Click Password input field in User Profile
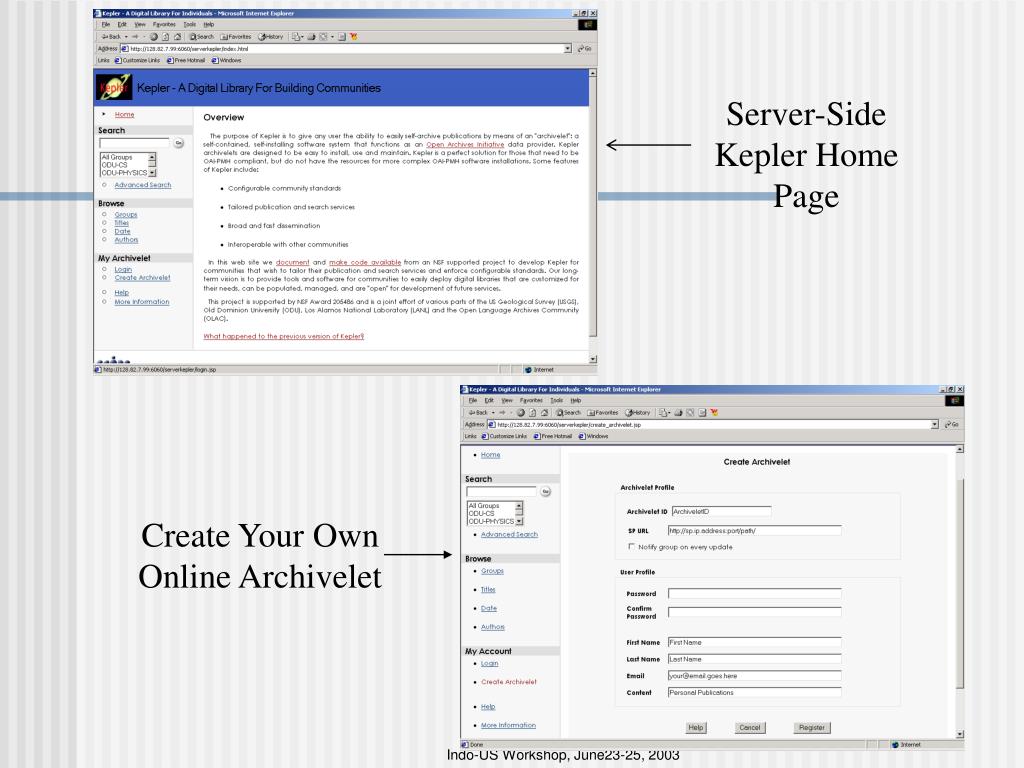 coord(754,594)
